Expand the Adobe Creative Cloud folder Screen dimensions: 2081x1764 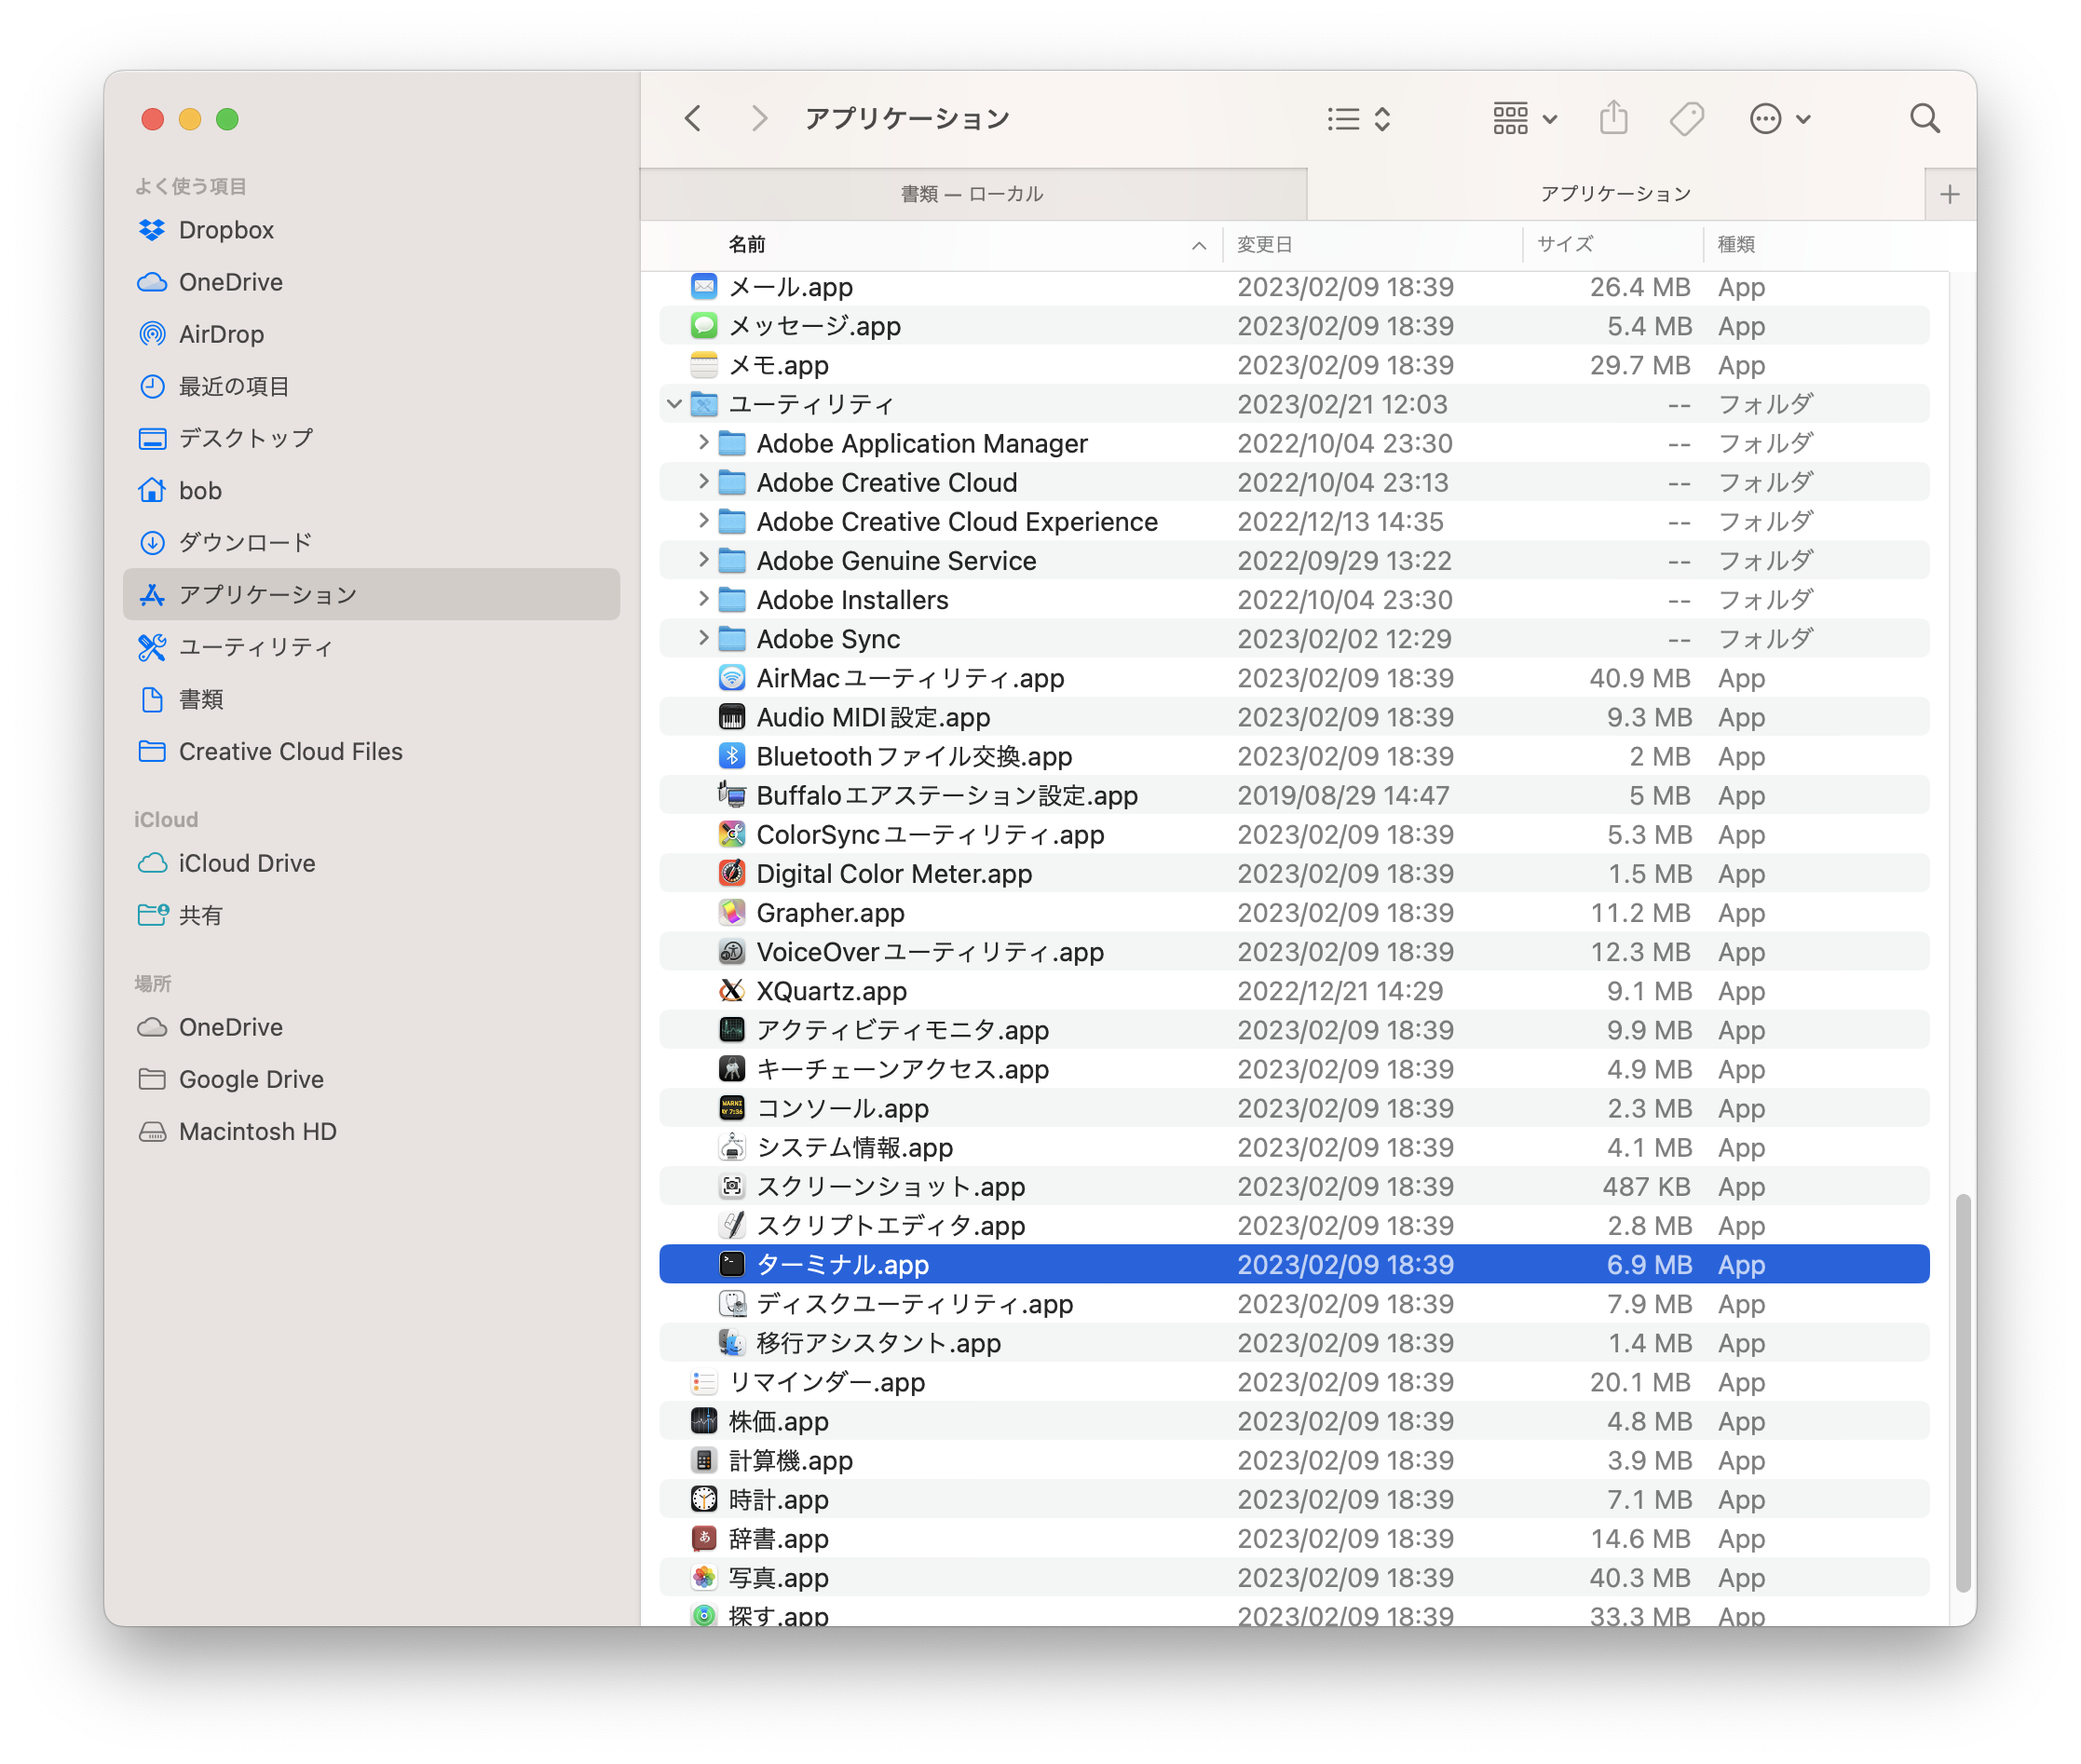[x=703, y=482]
